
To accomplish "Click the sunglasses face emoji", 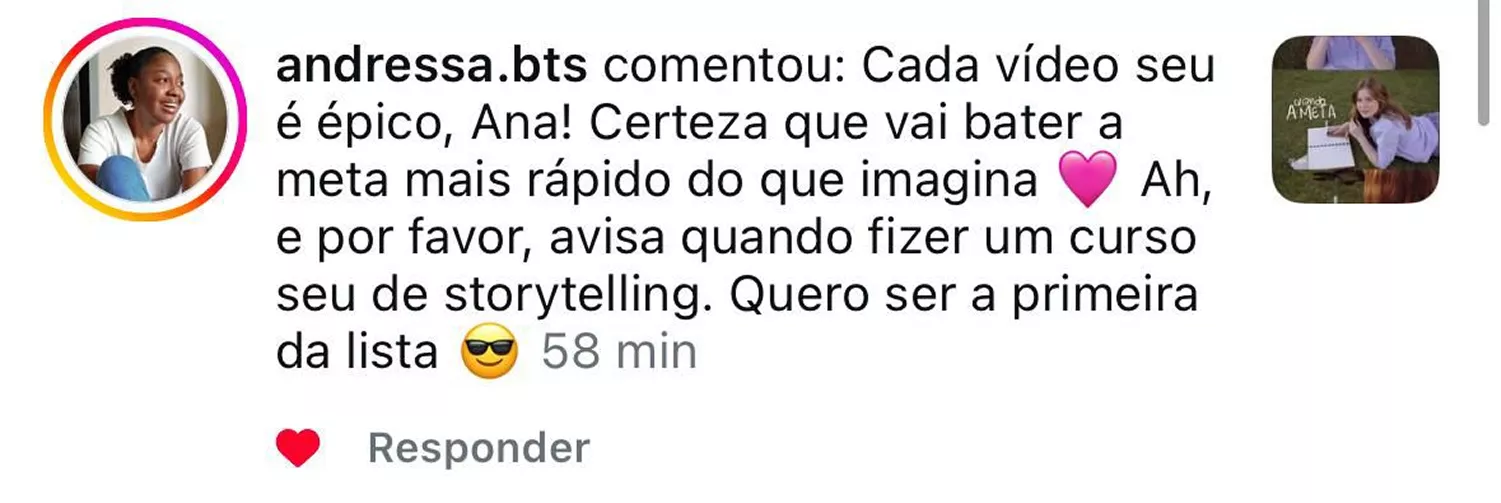I will [x=489, y=354].
